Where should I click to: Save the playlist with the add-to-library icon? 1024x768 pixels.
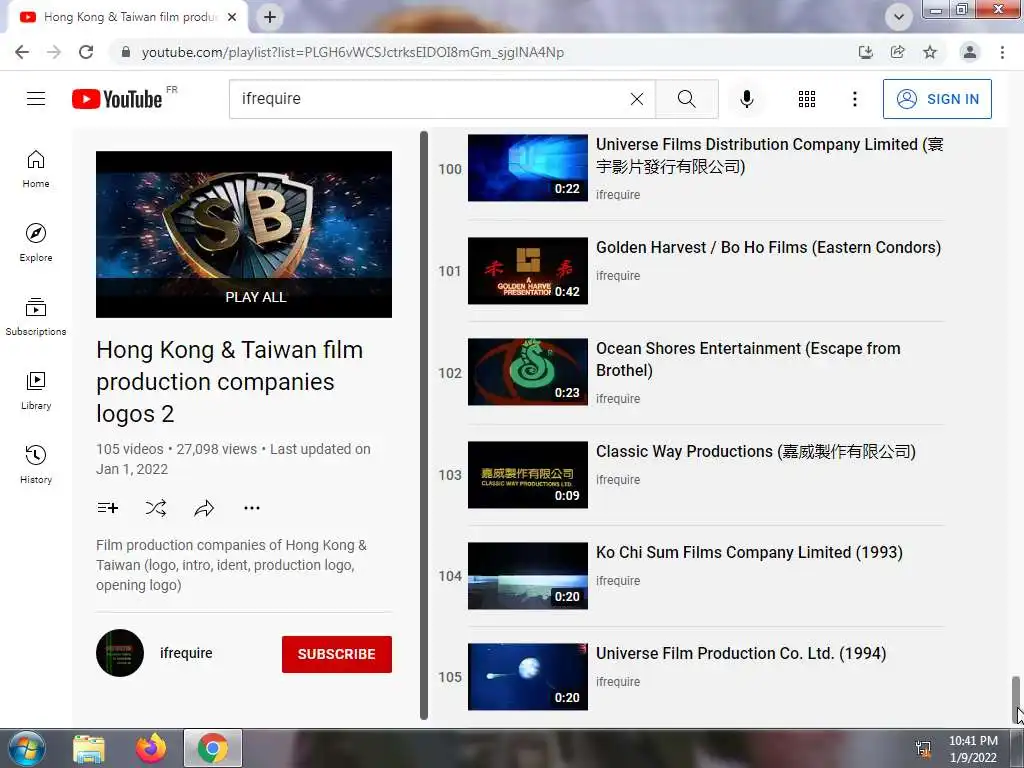point(108,508)
